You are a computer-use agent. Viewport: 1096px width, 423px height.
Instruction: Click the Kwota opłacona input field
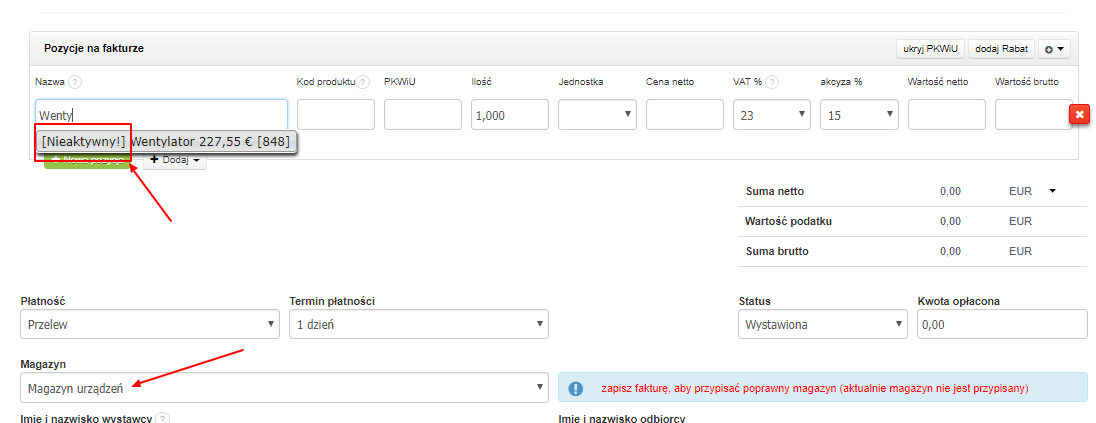pyautogui.click(x=1002, y=324)
